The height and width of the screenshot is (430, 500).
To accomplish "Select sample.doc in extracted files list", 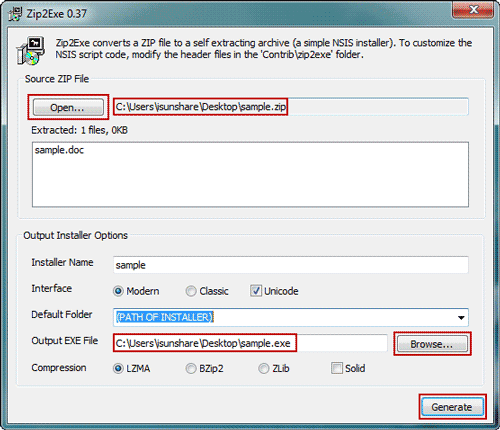I will pyautogui.click(x=59, y=150).
